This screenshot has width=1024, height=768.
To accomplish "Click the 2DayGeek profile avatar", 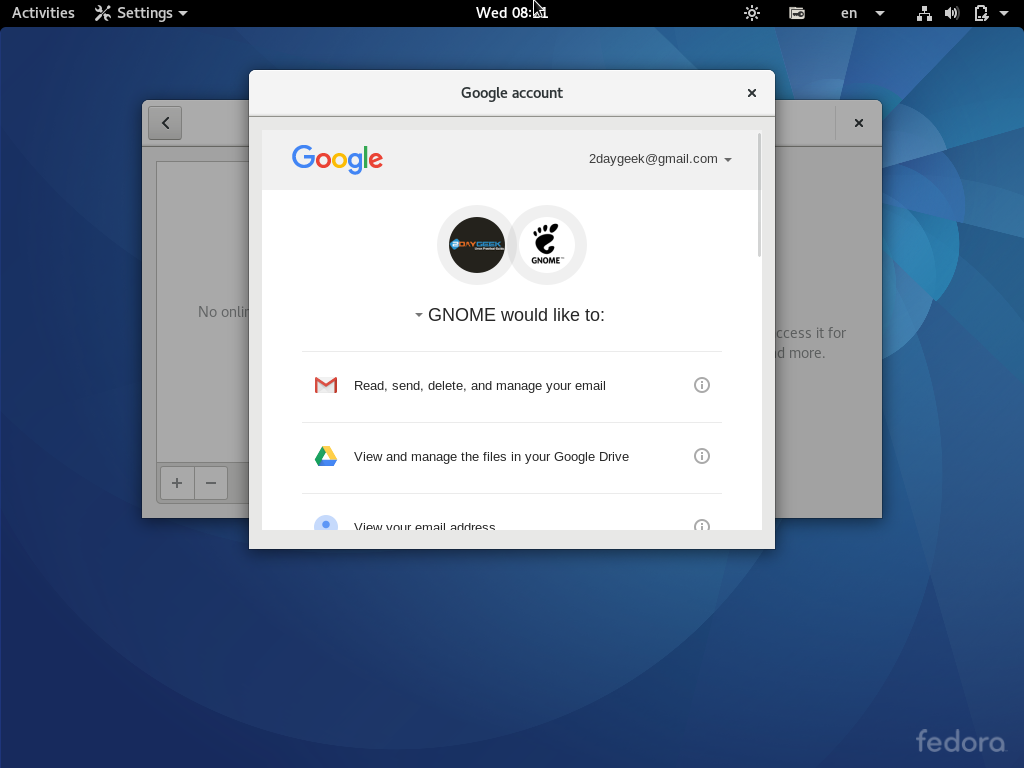I will (x=477, y=245).
